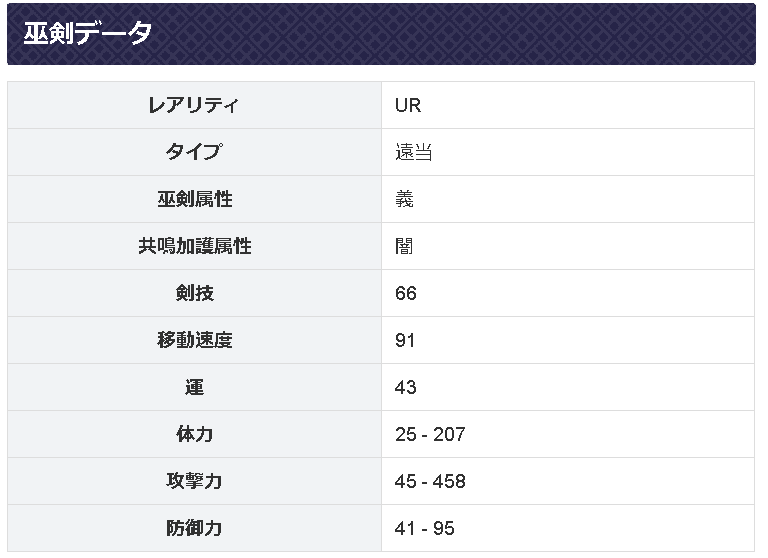
Task: Click the 運 row label
Action: 194,387
